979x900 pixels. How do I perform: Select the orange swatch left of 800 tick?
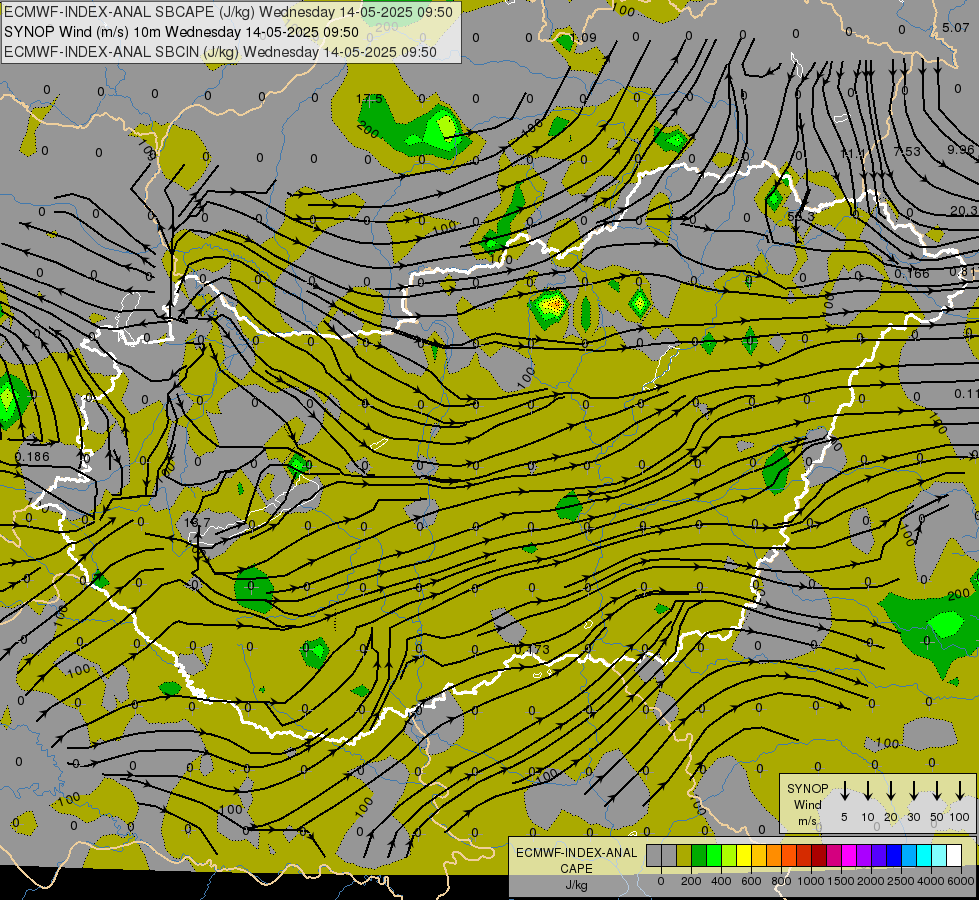774,855
